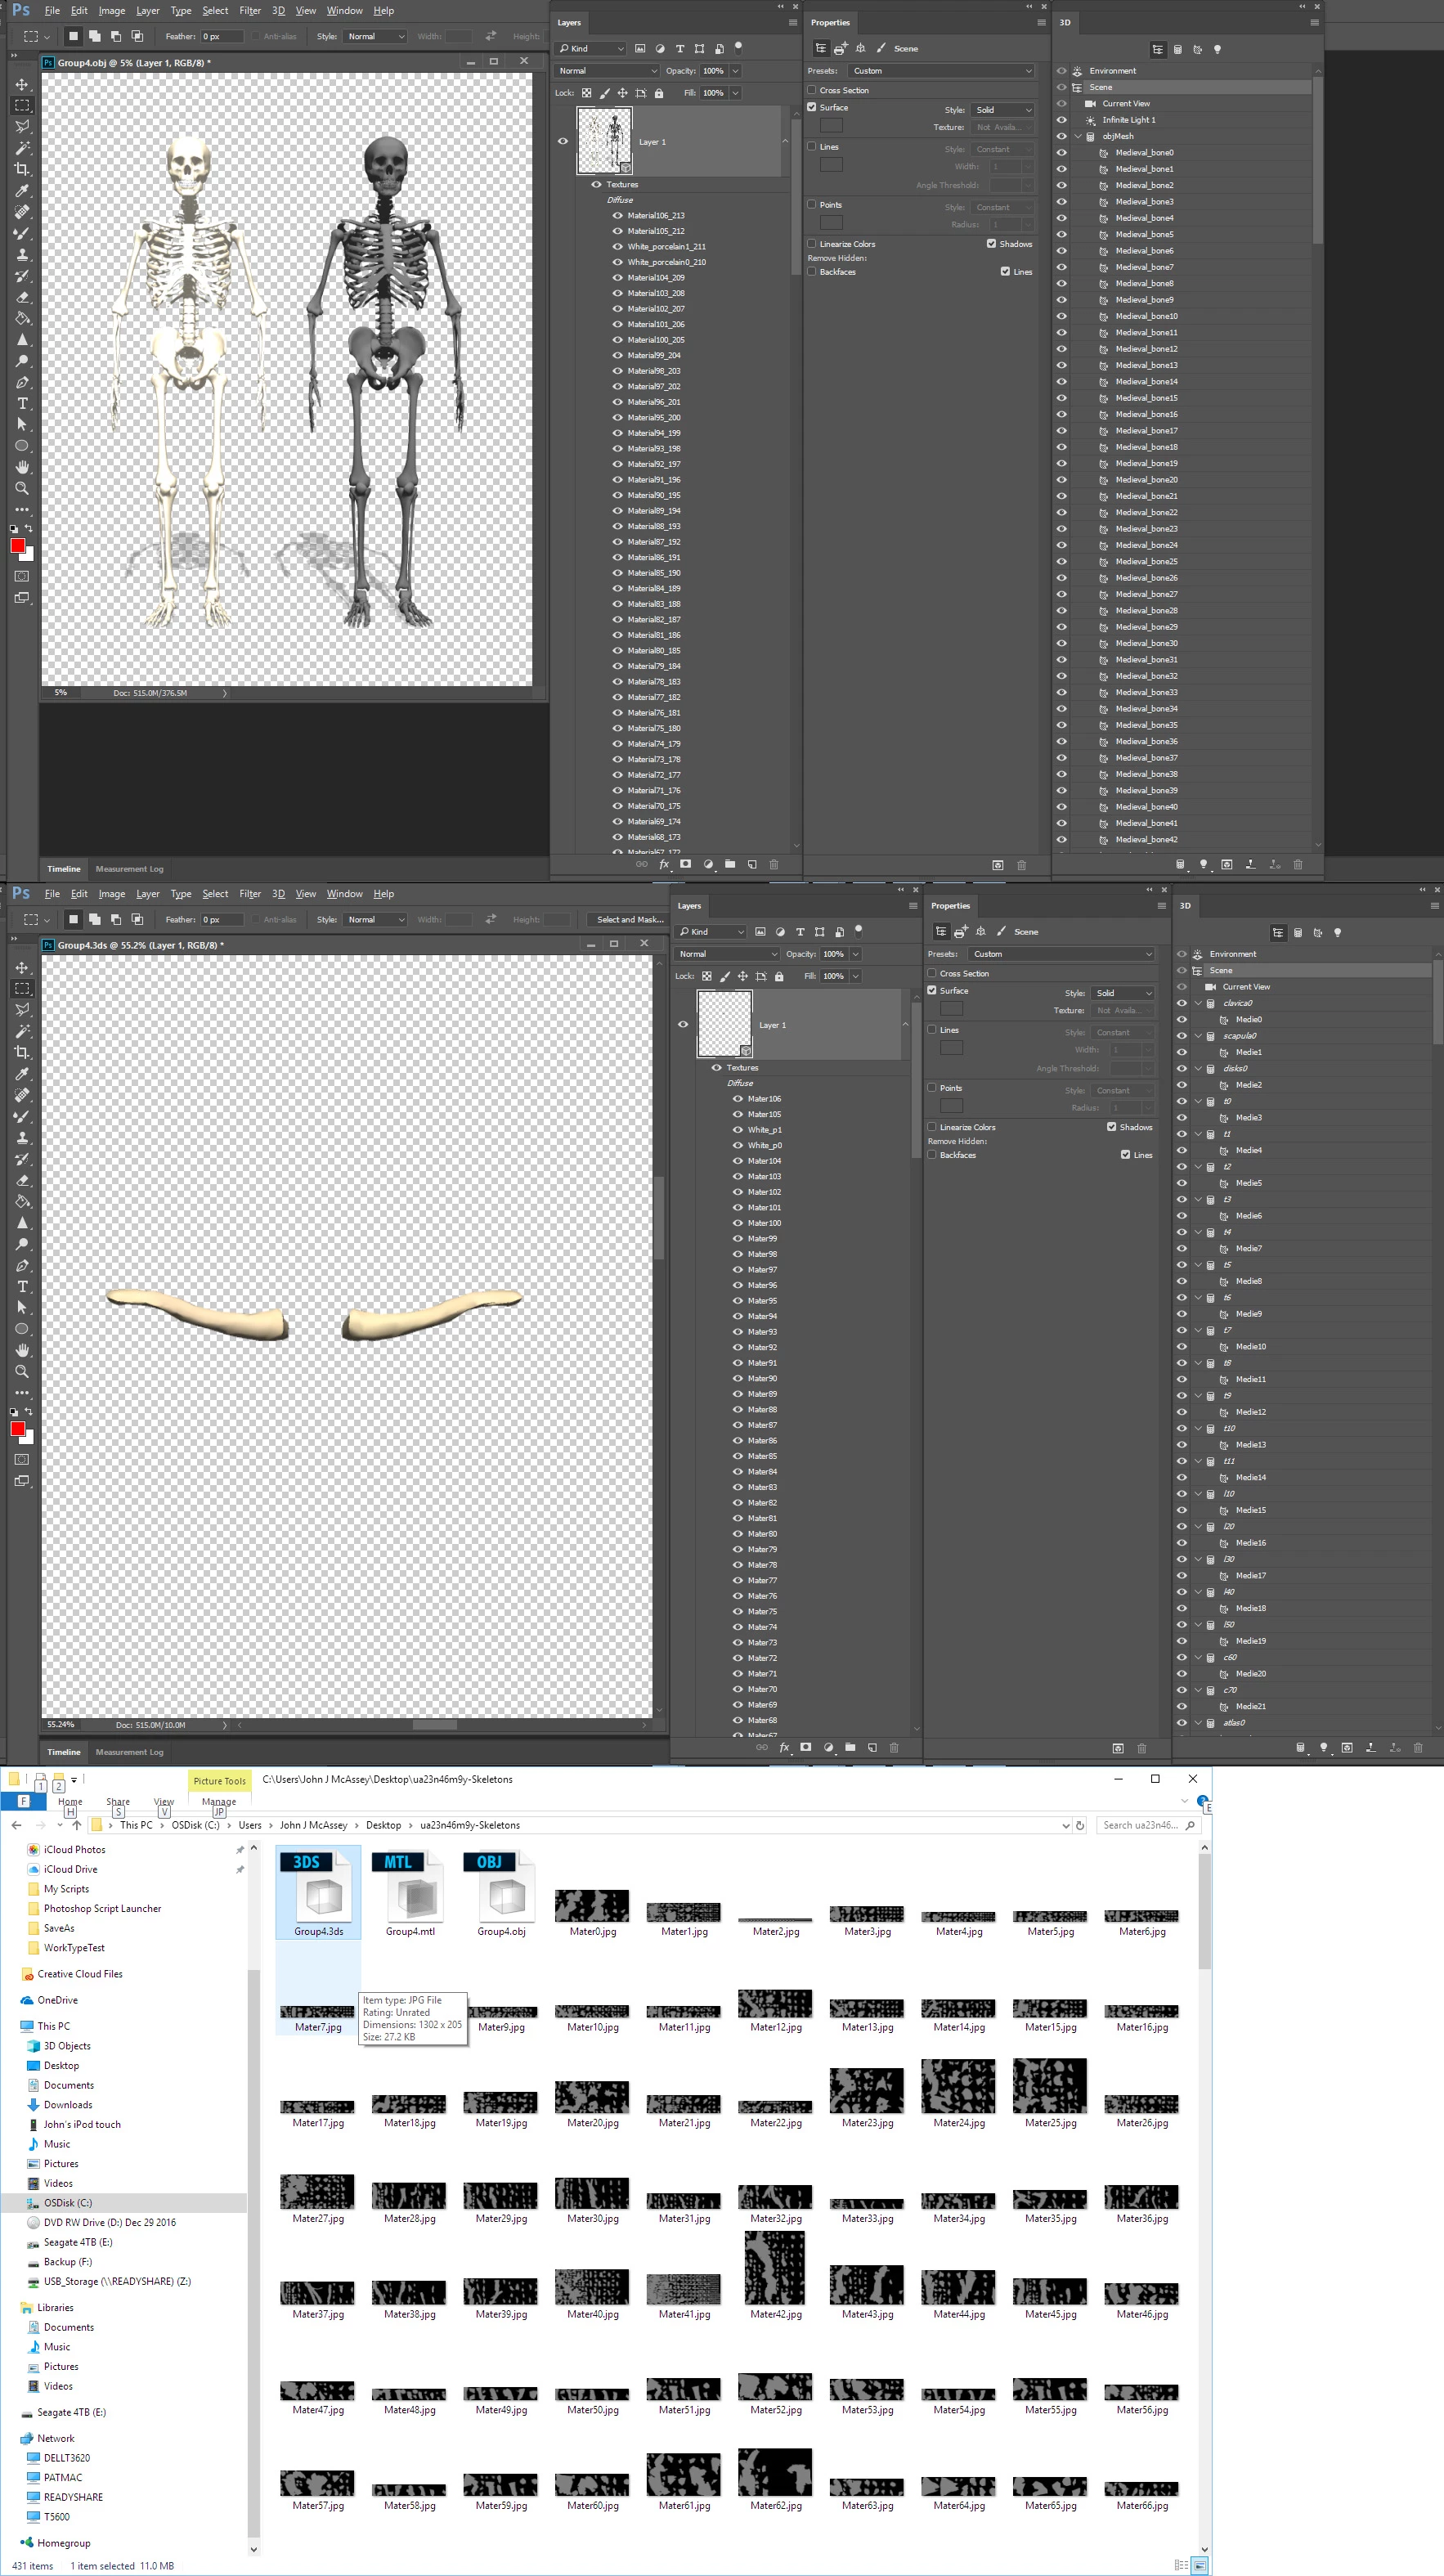This screenshot has width=1444, height=2576.
Task: Open the Filter menu in top menu bar
Action: (x=250, y=11)
